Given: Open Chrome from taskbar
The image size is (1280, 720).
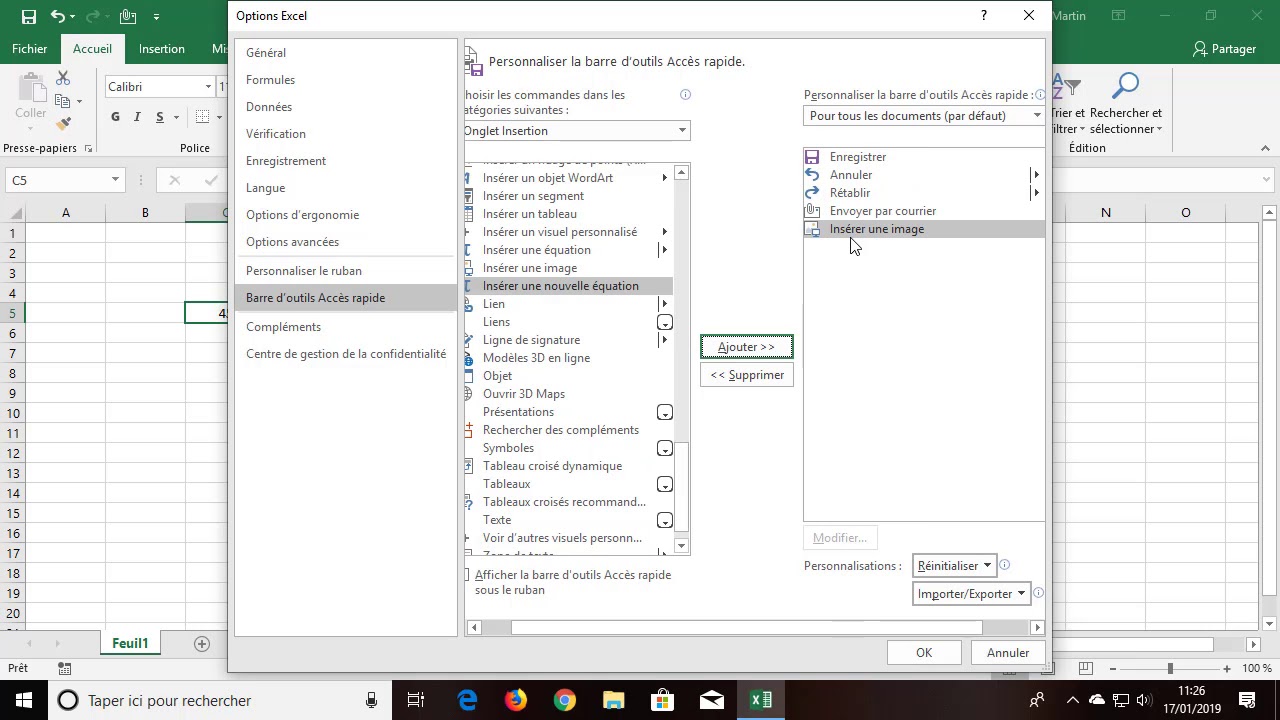Looking at the screenshot, I should [x=565, y=700].
